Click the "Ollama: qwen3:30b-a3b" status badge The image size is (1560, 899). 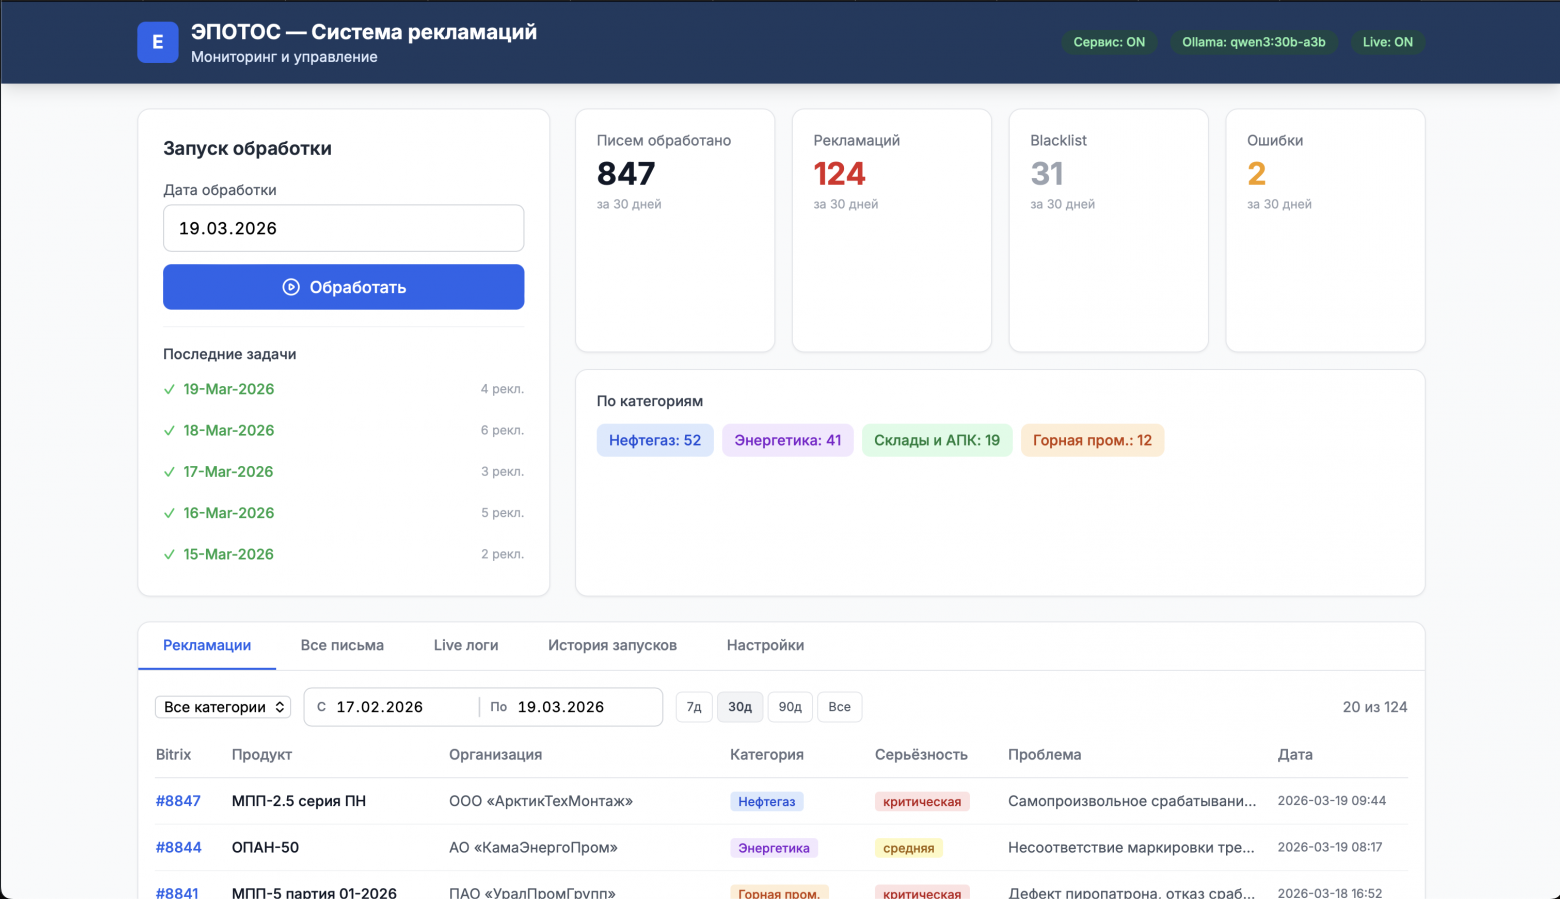pyautogui.click(x=1254, y=42)
